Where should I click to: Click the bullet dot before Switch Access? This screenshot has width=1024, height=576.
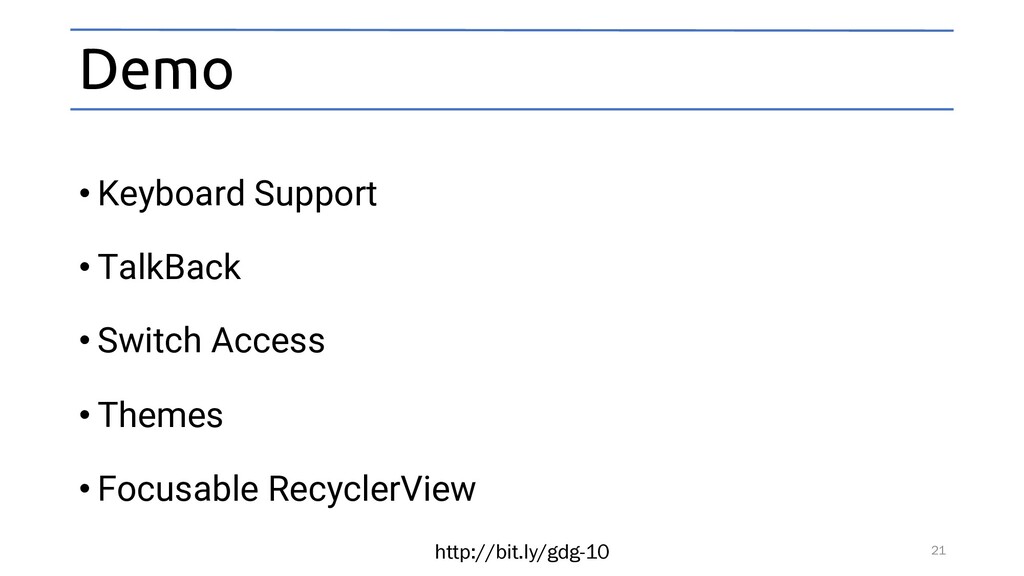click(85, 341)
